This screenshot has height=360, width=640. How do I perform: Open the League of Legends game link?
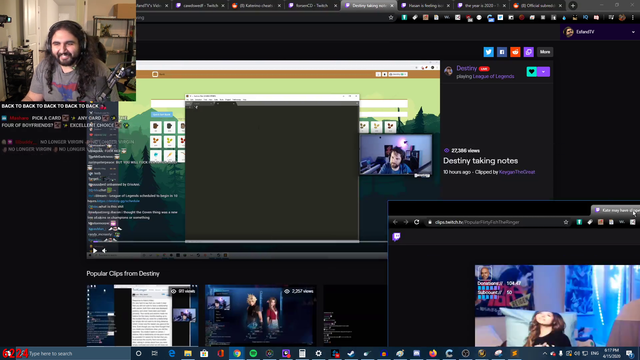click(493, 76)
